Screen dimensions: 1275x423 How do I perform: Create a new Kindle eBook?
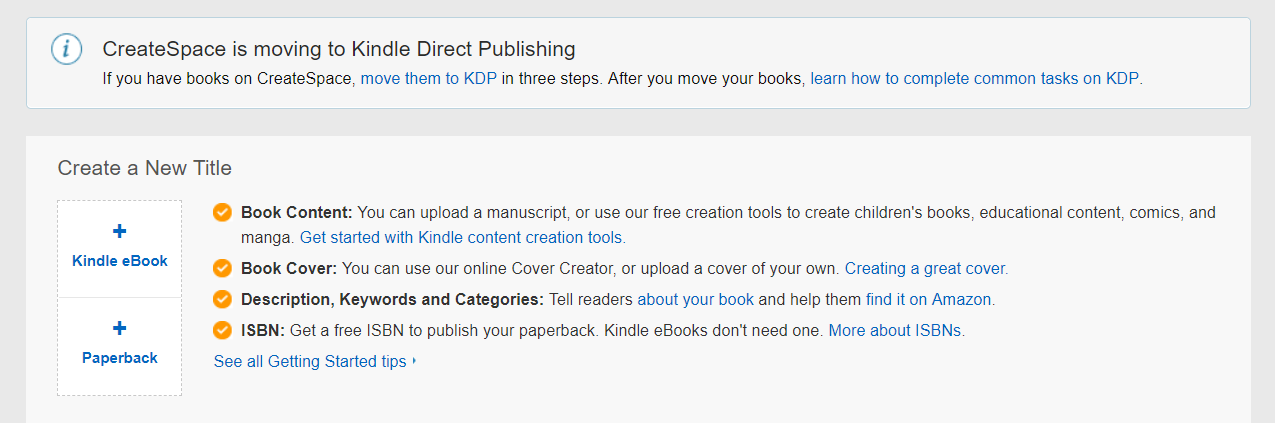120,249
